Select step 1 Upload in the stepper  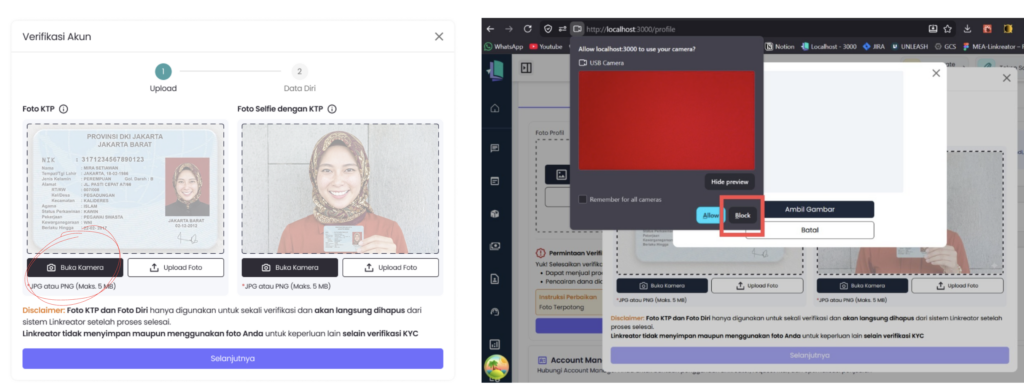click(x=163, y=72)
